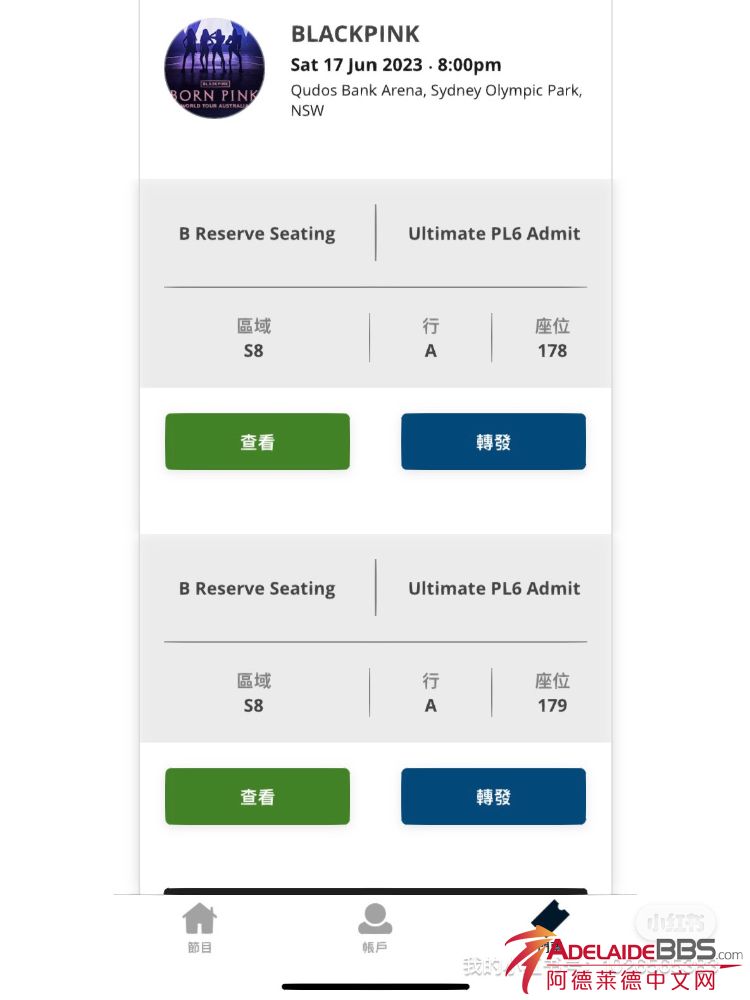Tap the Sat 17 Jun 2023 date text
This screenshot has width=750, height=1000.
click(x=395, y=65)
